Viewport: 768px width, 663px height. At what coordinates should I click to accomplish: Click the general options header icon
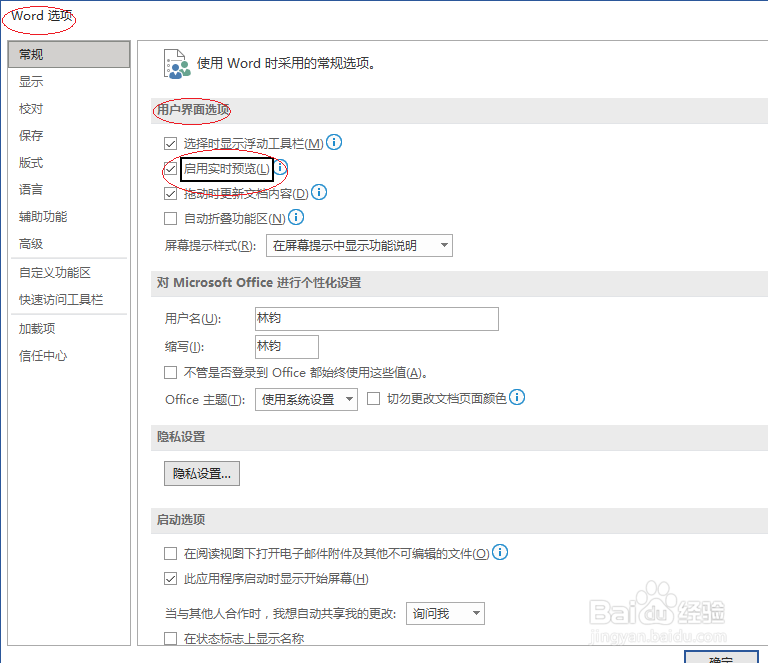pyautogui.click(x=176, y=64)
